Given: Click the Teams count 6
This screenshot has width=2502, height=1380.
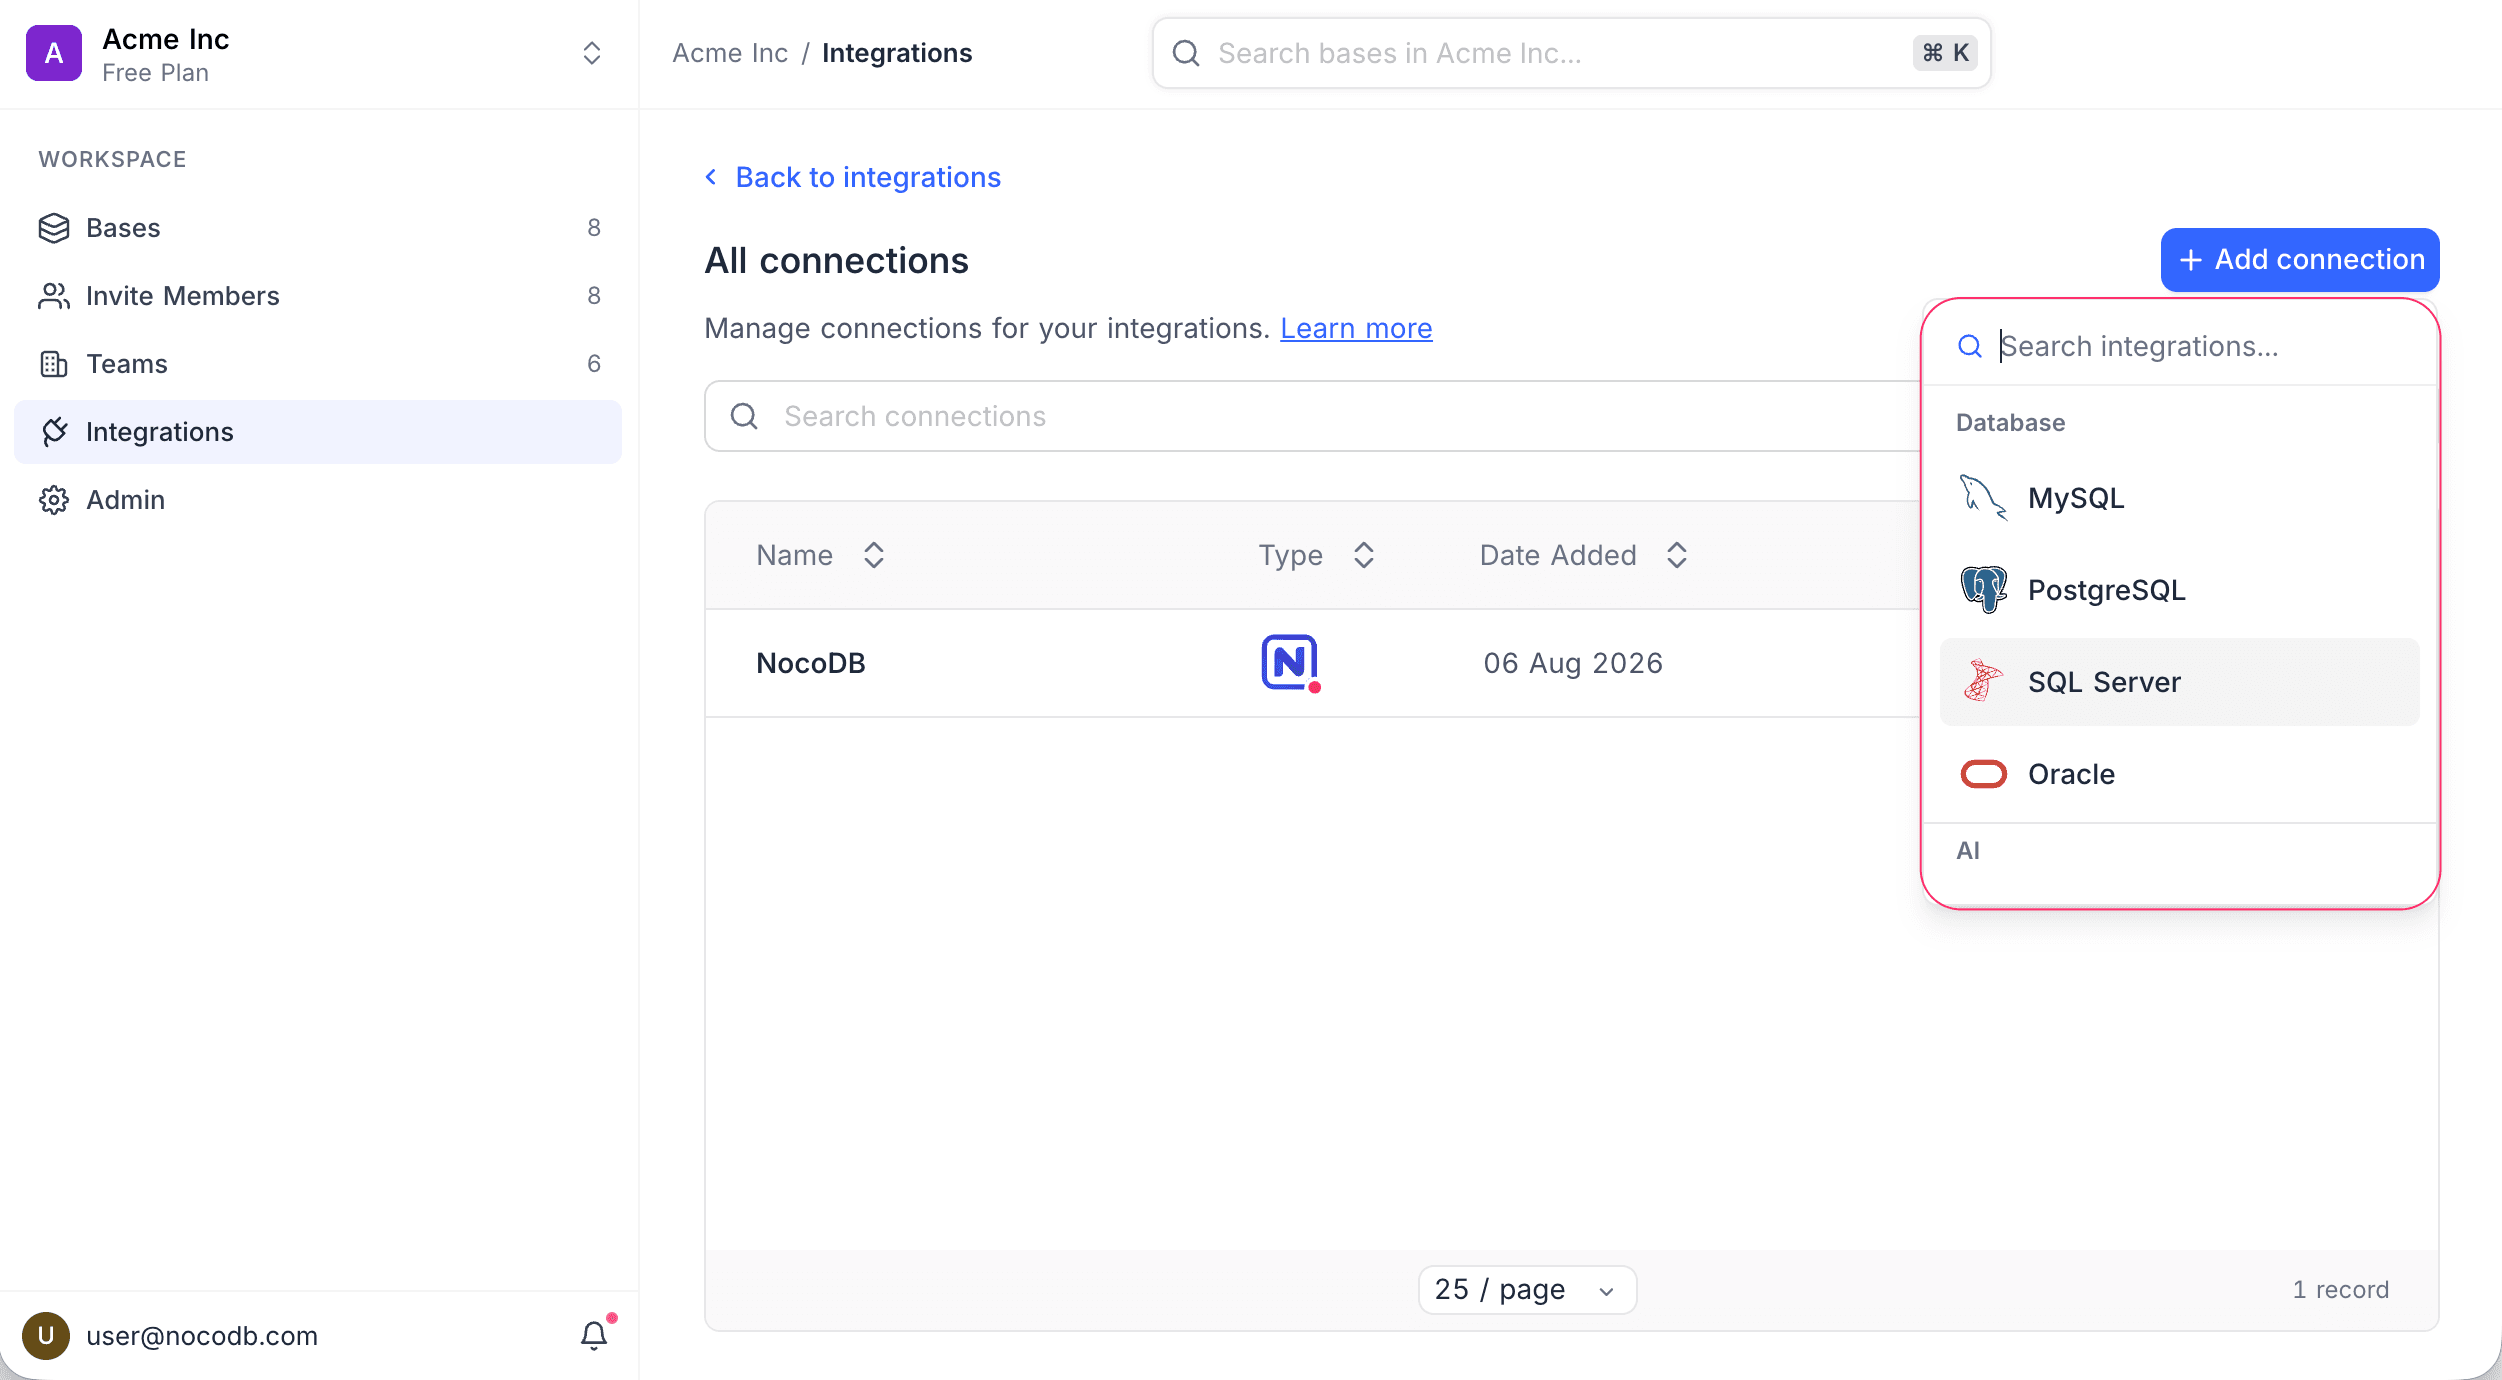Looking at the screenshot, I should 594,364.
